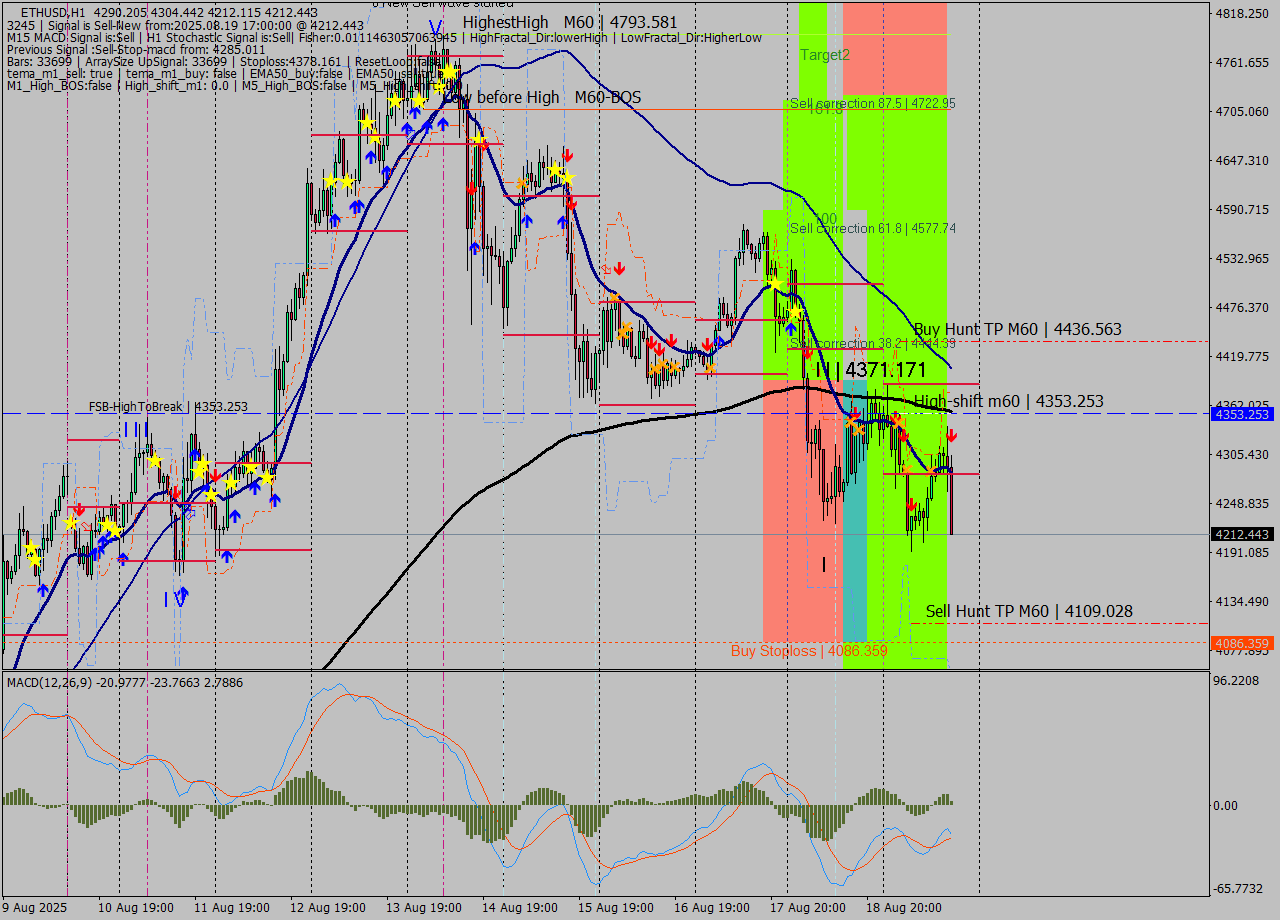Viewport: 1280px width, 920px height.
Task: Select the FSB-HighToBreak level label
Action: (167, 407)
